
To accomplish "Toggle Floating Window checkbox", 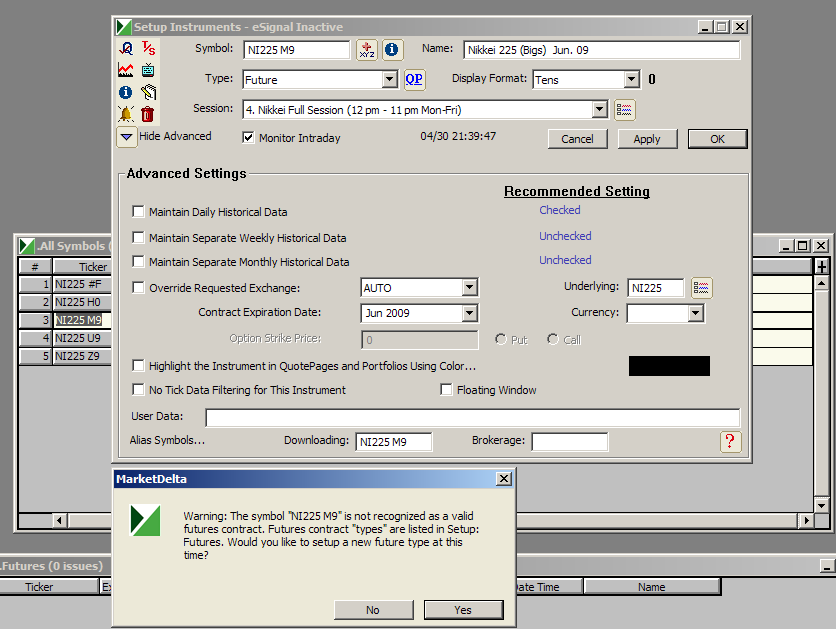I will [x=446, y=390].
